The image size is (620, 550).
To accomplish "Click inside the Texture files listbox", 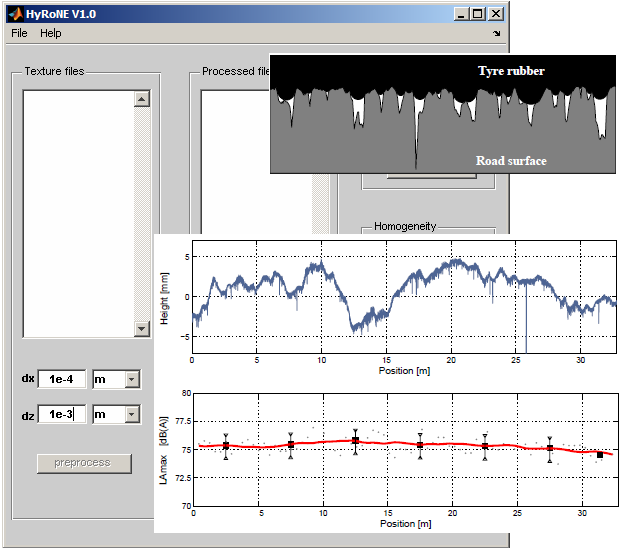I will 79,214.
